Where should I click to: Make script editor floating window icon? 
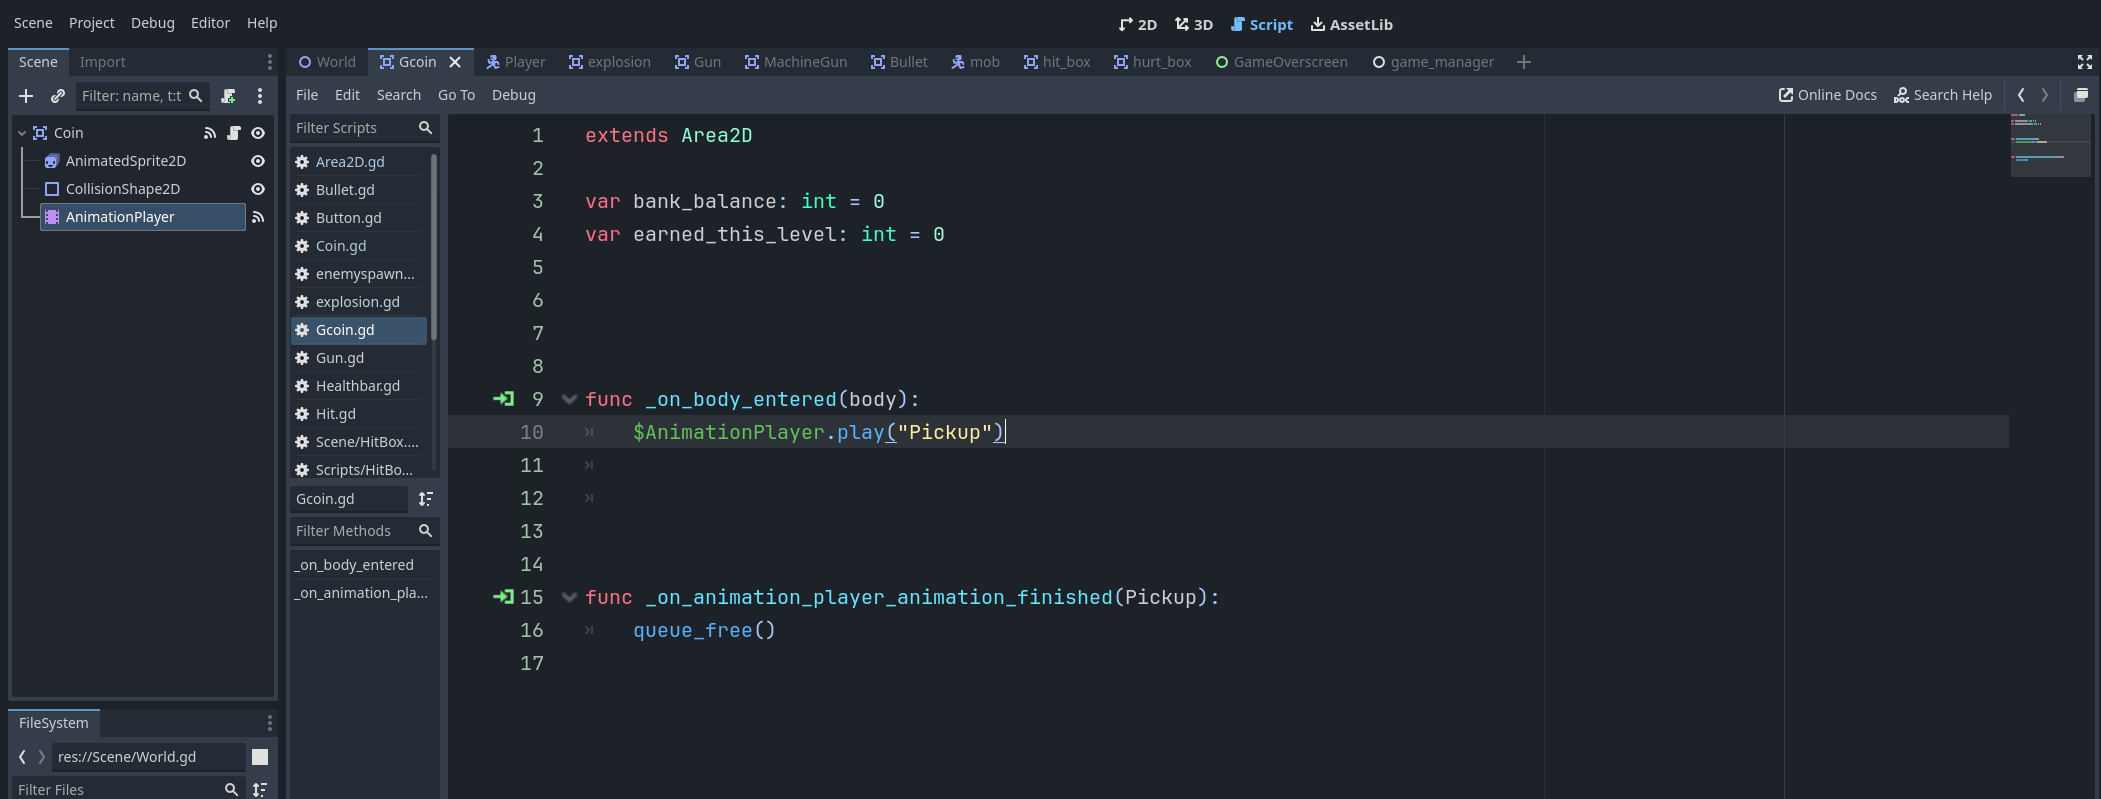click(x=2081, y=95)
